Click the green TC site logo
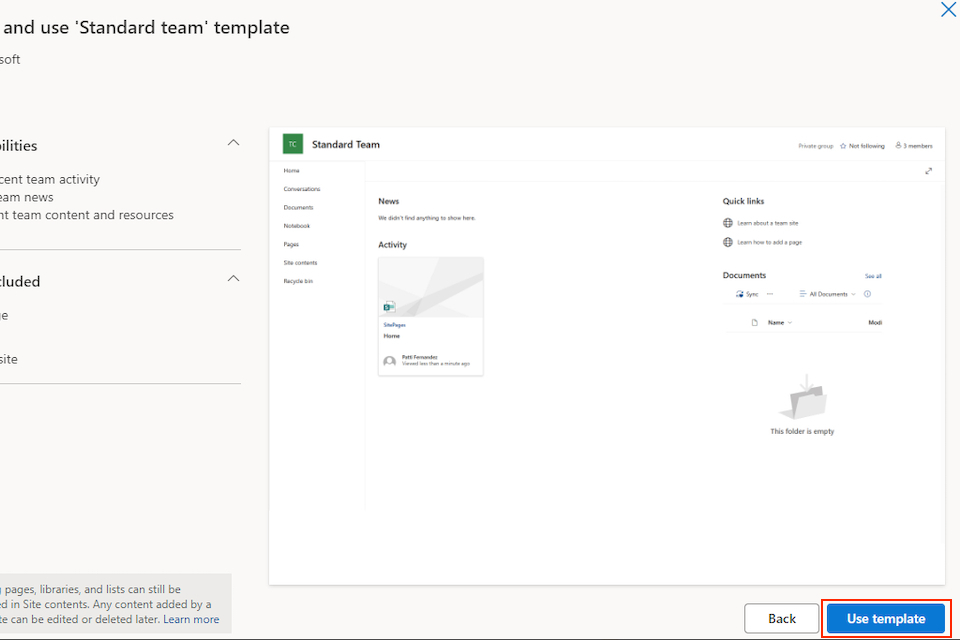 (293, 144)
